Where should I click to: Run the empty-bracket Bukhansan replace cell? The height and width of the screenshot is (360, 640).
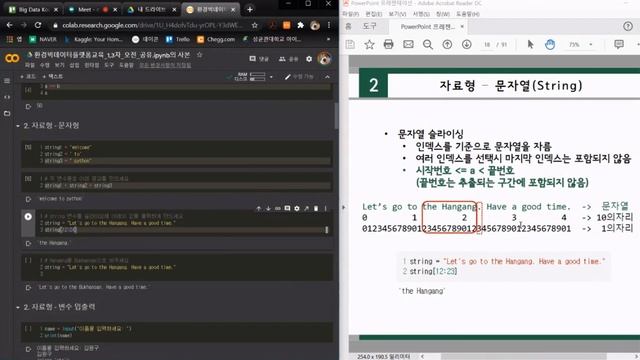click(x=28, y=260)
